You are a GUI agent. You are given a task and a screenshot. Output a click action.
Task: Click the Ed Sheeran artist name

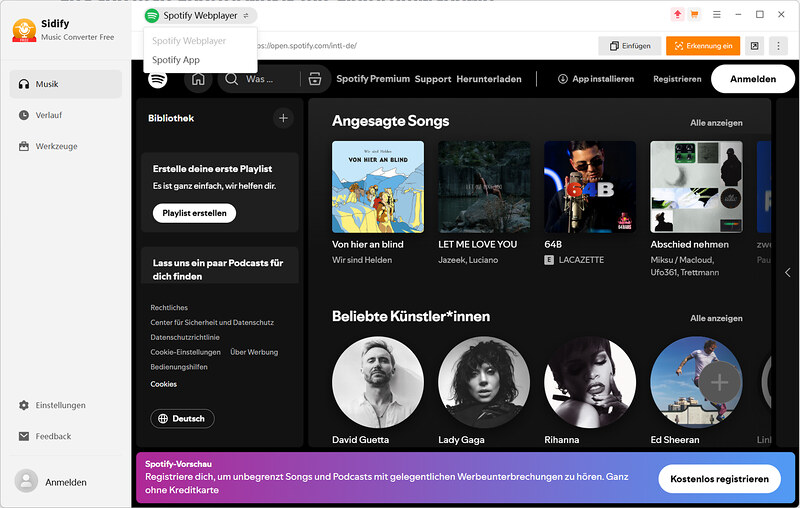tap(674, 440)
